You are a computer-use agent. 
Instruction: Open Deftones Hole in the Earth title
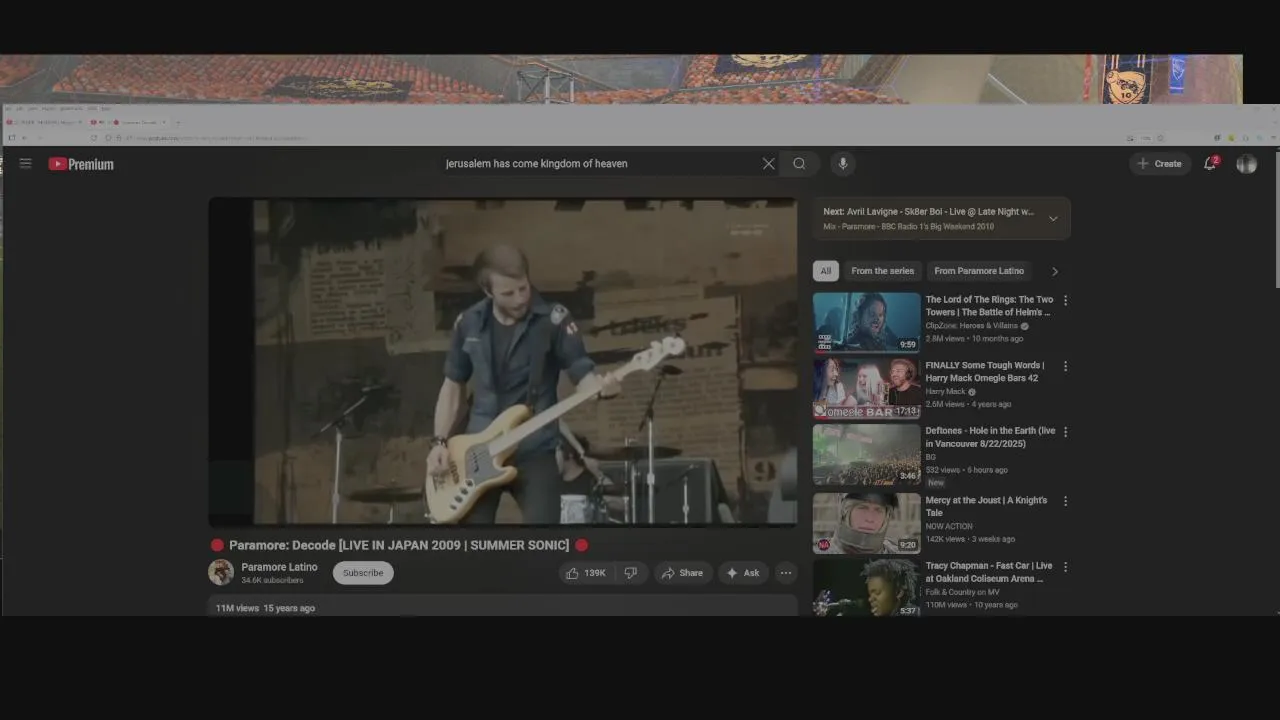tap(990, 437)
